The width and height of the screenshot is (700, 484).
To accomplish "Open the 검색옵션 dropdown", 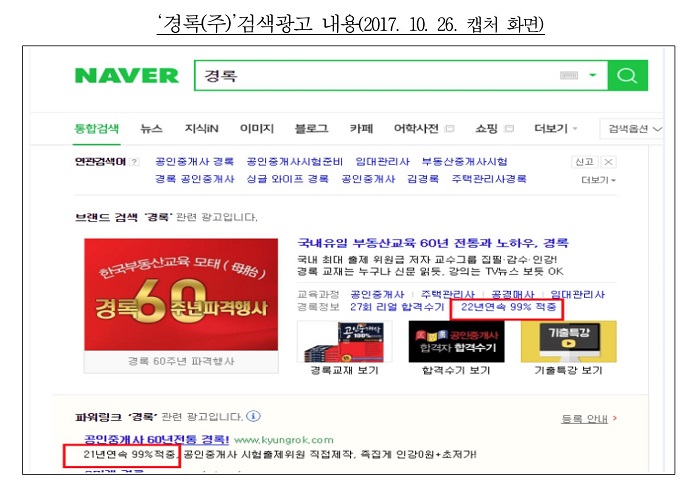I will (x=634, y=129).
